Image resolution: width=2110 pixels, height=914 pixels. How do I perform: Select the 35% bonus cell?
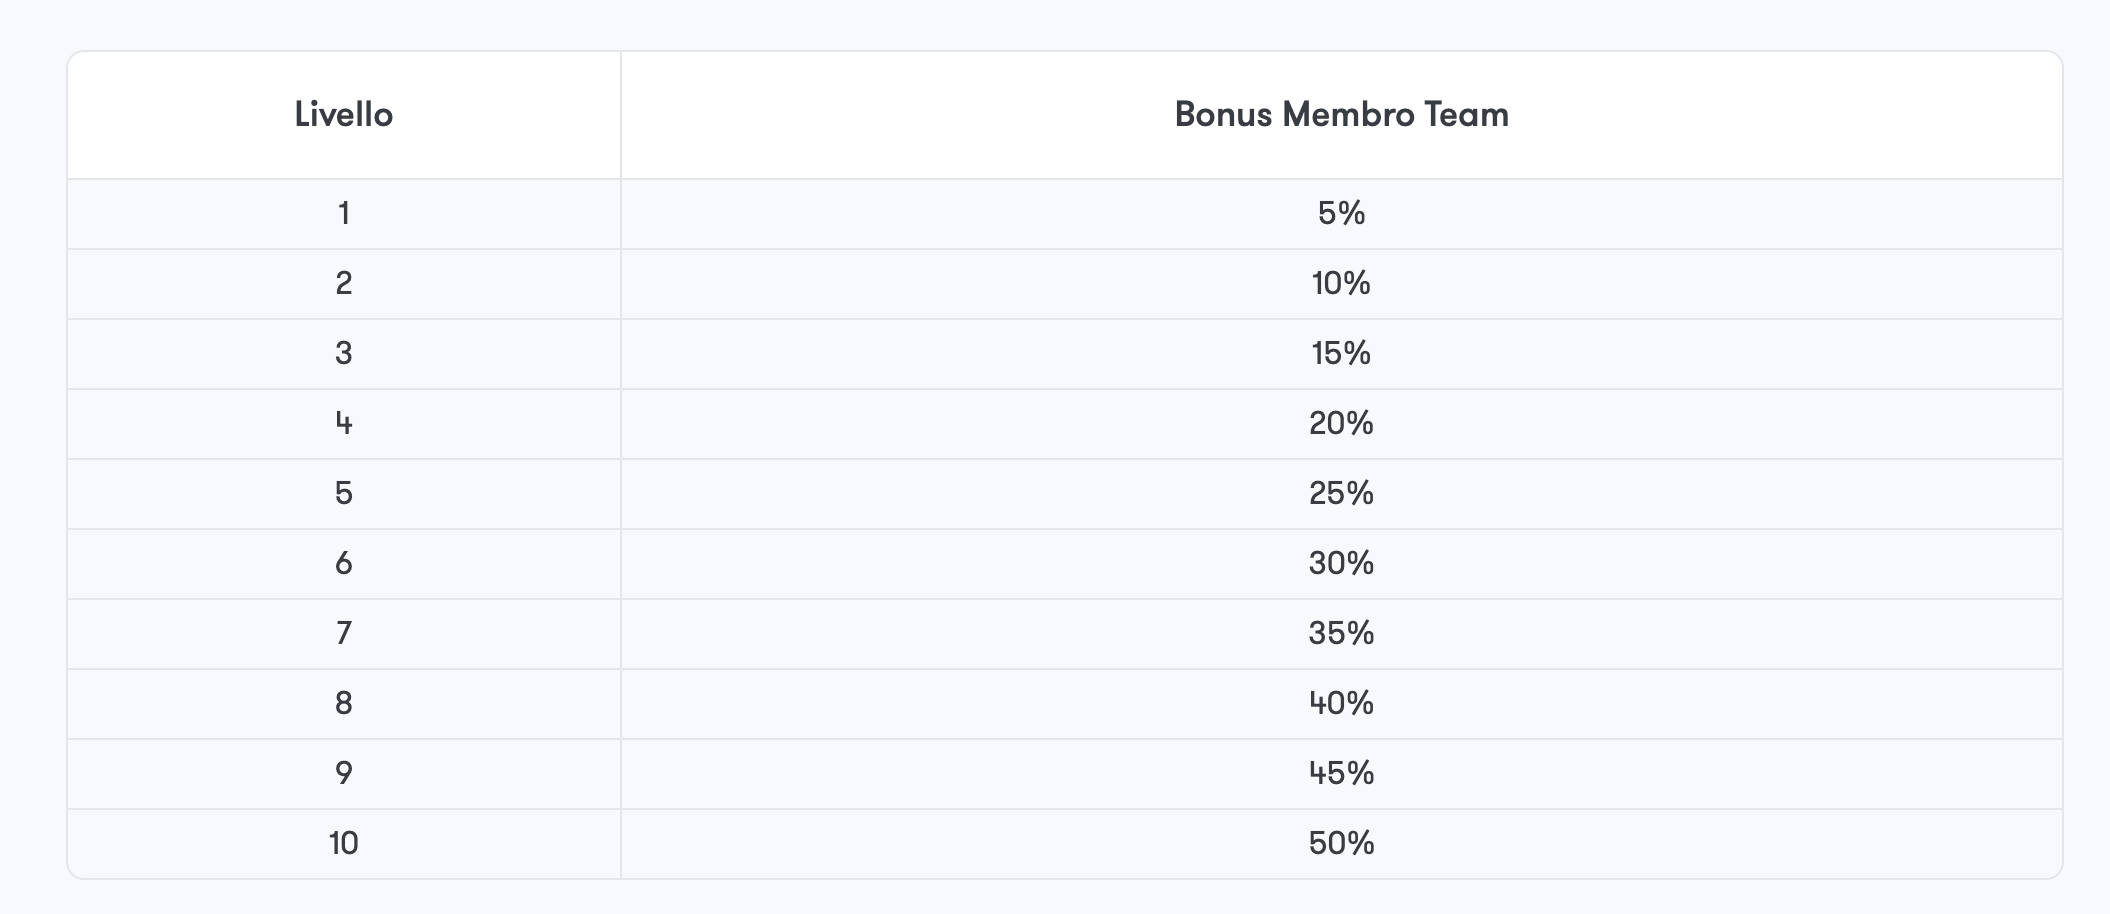(1341, 634)
